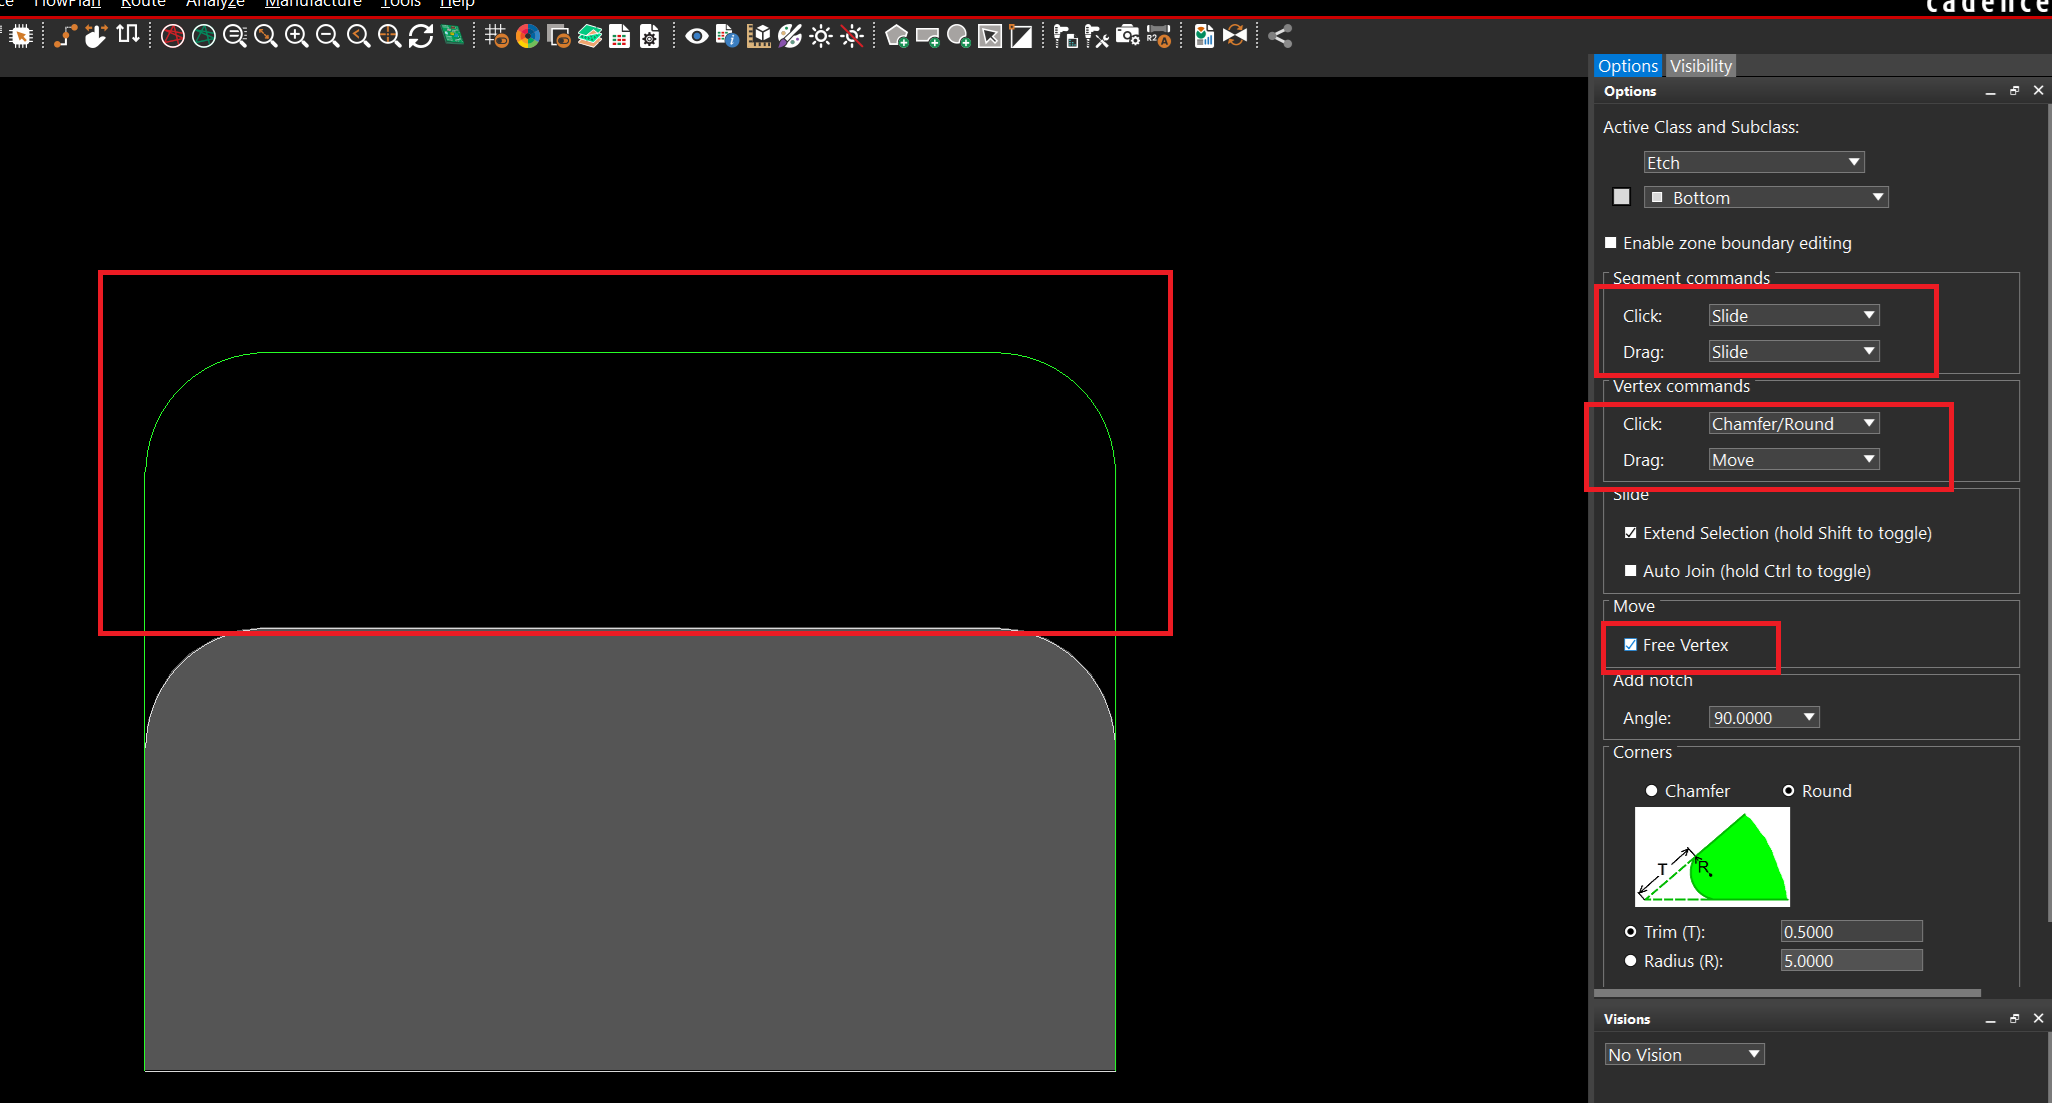
Task: Expand the No Vision dropdown
Action: [x=1684, y=1055]
